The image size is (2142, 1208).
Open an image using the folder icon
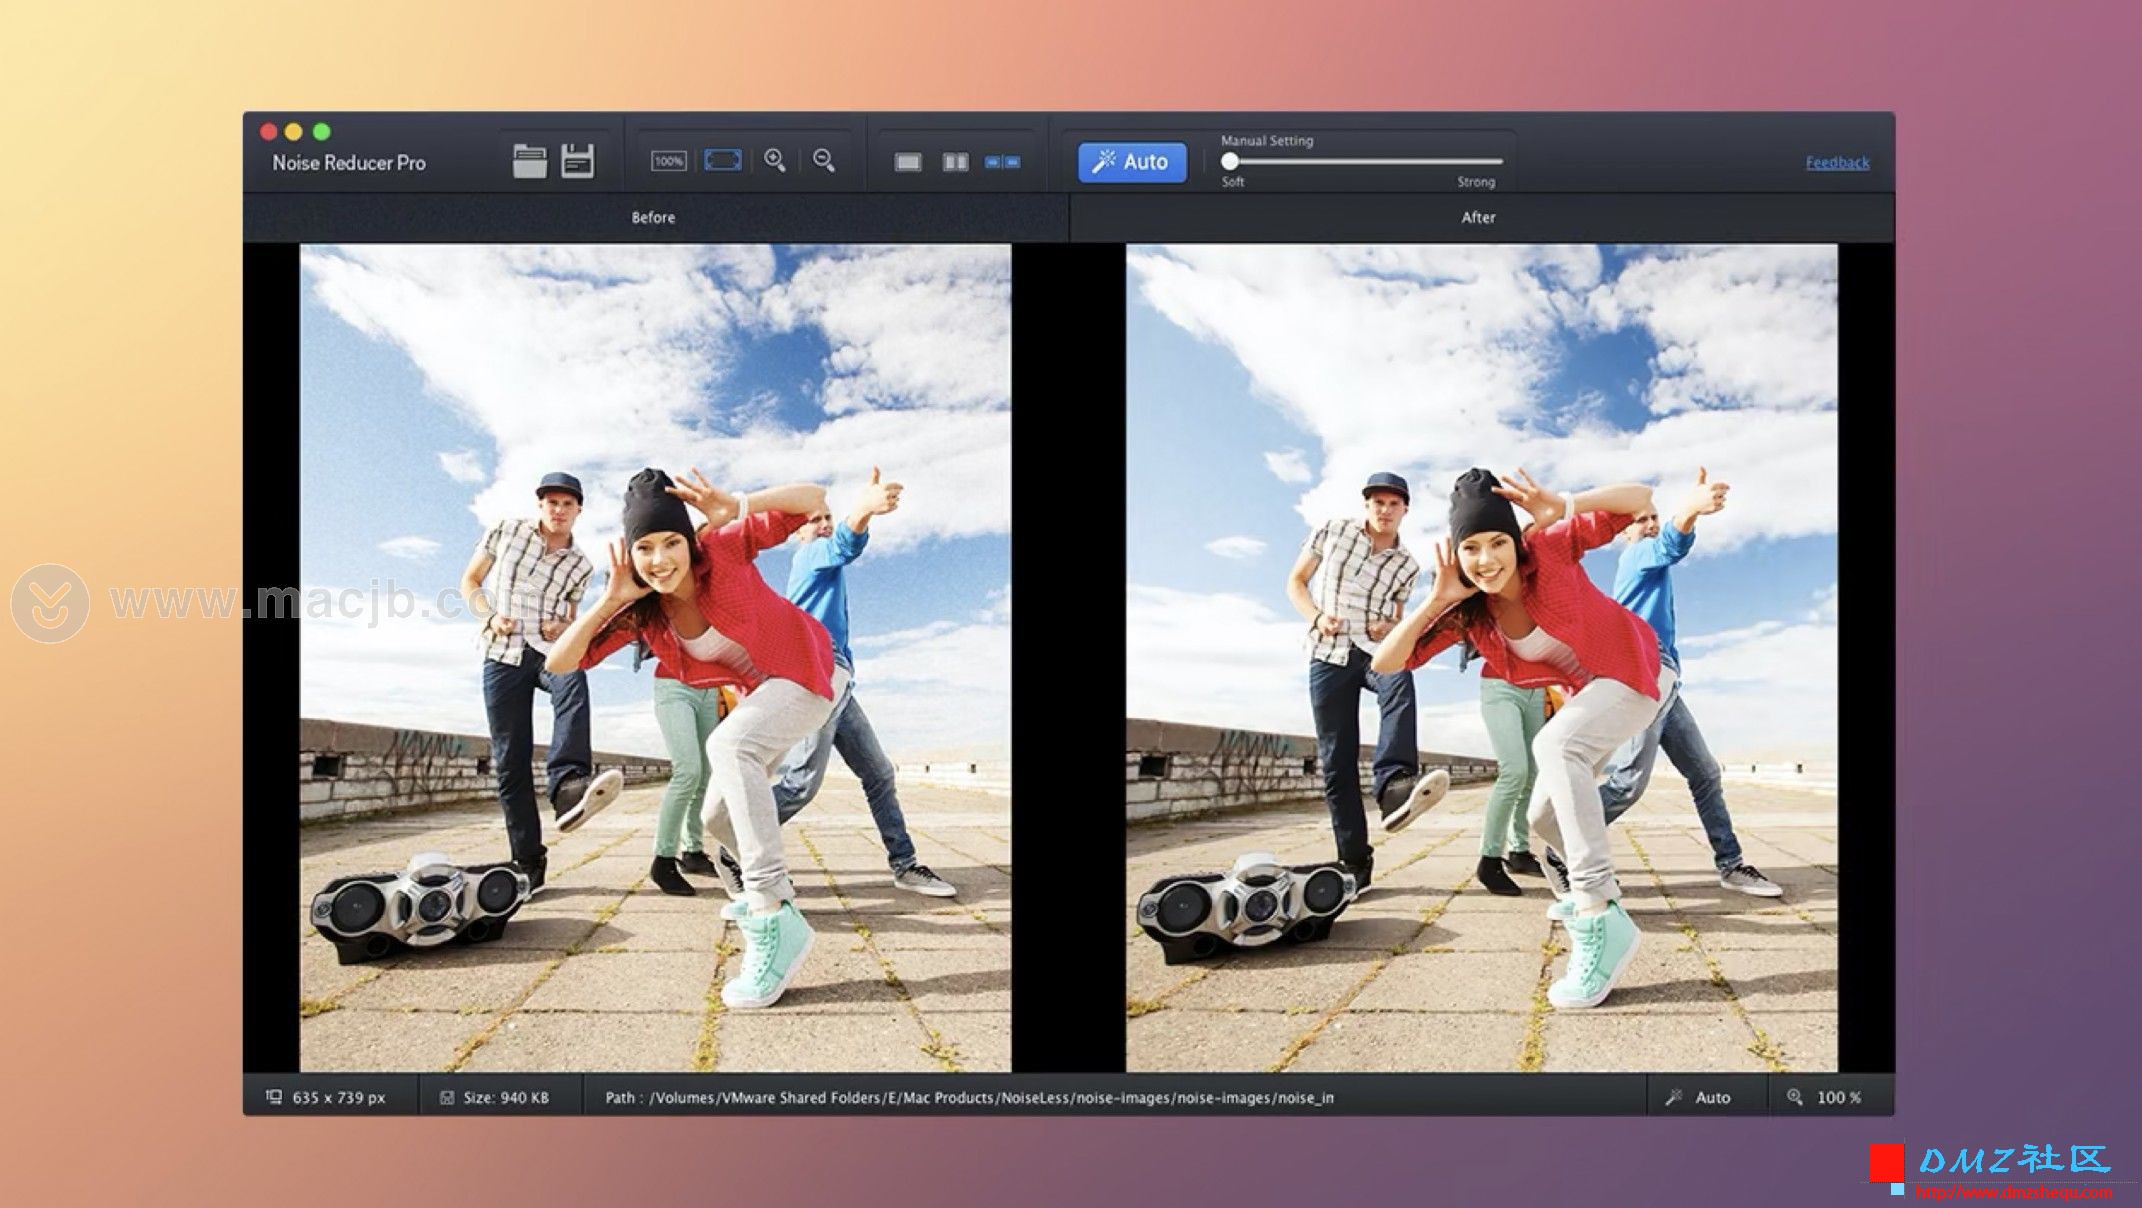pyautogui.click(x=529, y=161)
